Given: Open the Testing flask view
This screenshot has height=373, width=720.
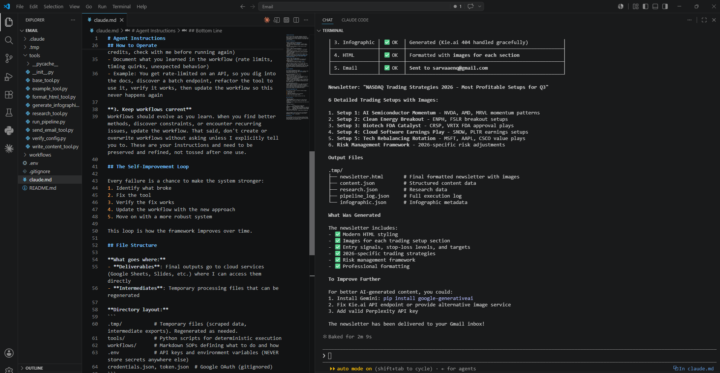Looking at the screenshot, I should coord(9,113).
